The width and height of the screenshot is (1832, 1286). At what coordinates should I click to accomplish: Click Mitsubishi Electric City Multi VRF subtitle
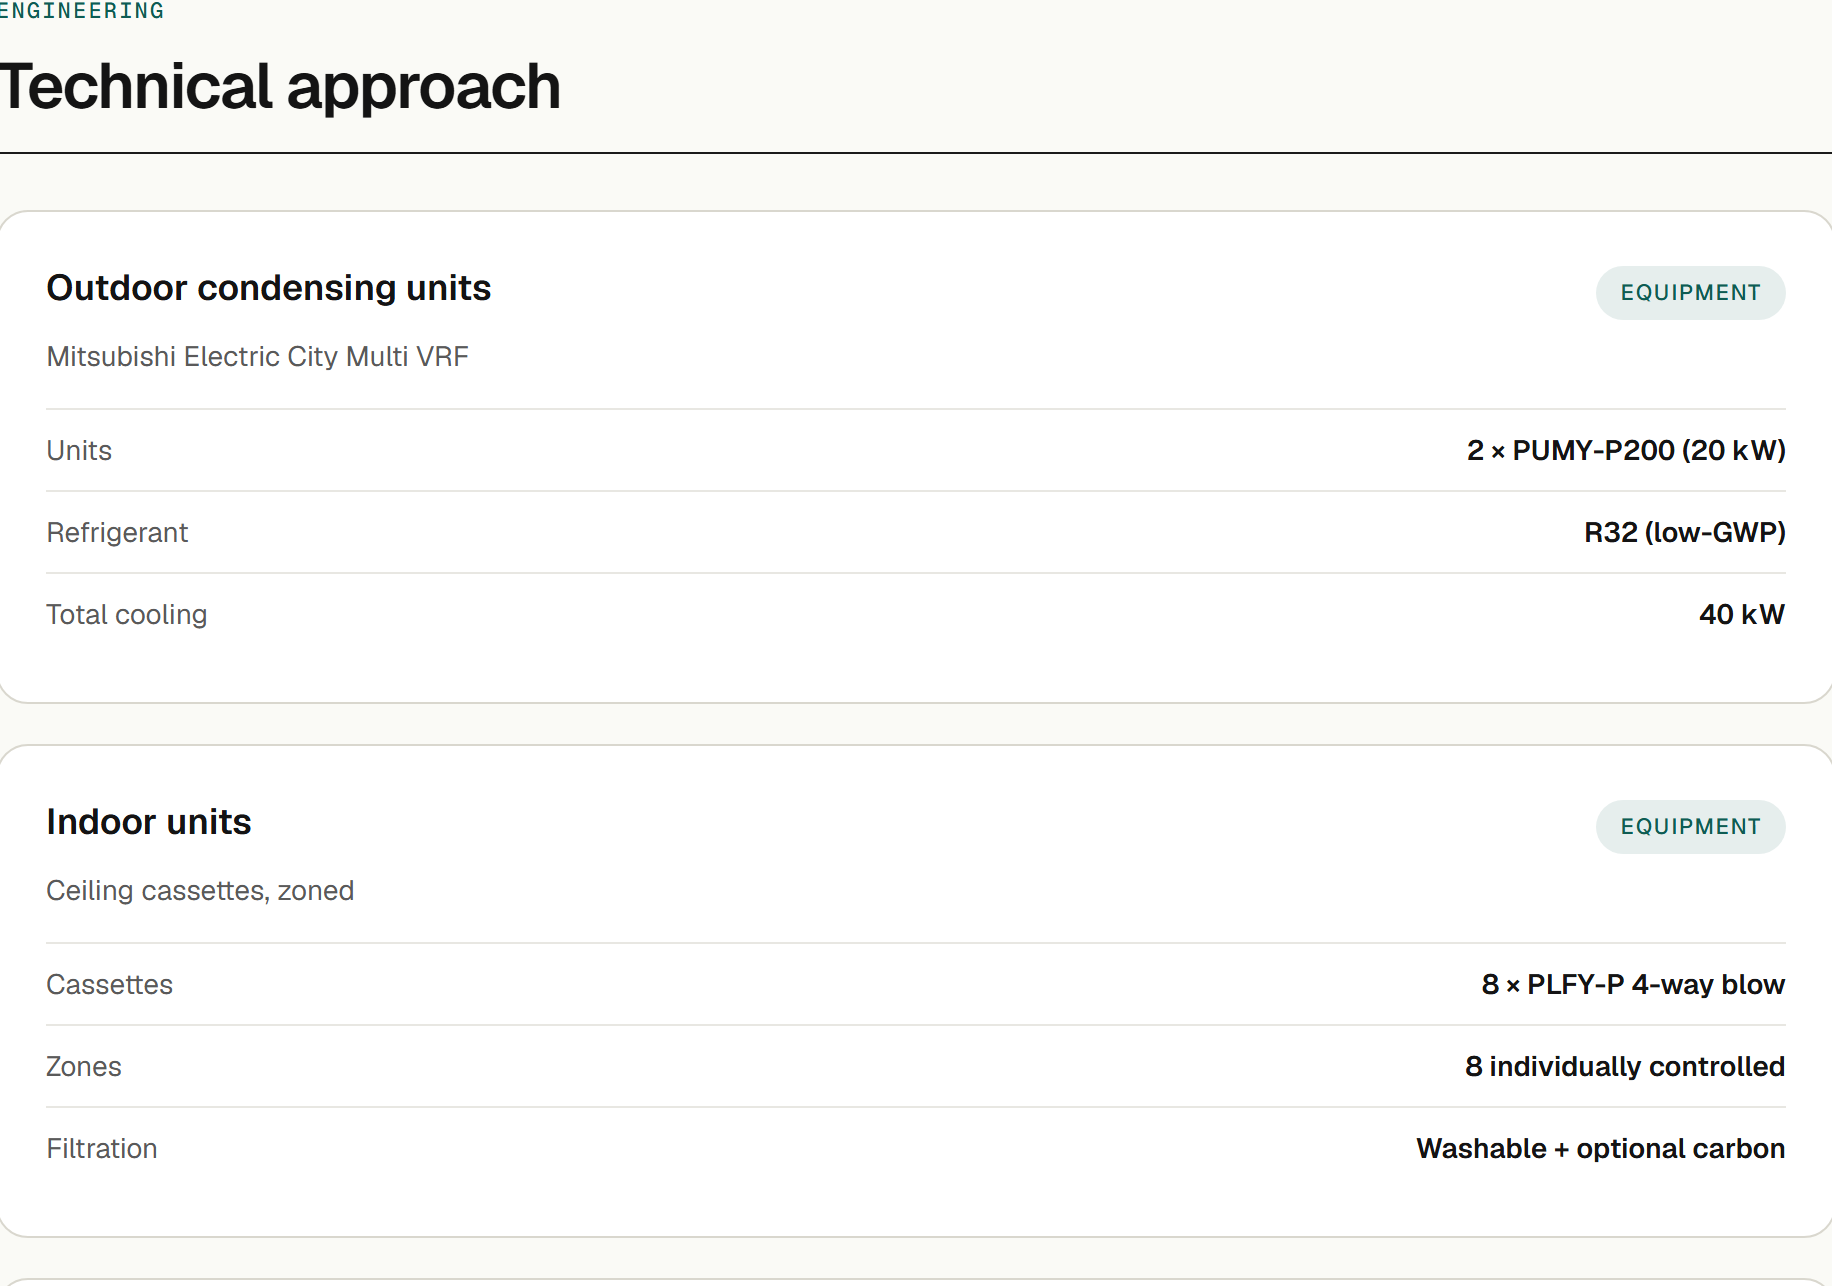pyautogui.click(x=258, y=357)
